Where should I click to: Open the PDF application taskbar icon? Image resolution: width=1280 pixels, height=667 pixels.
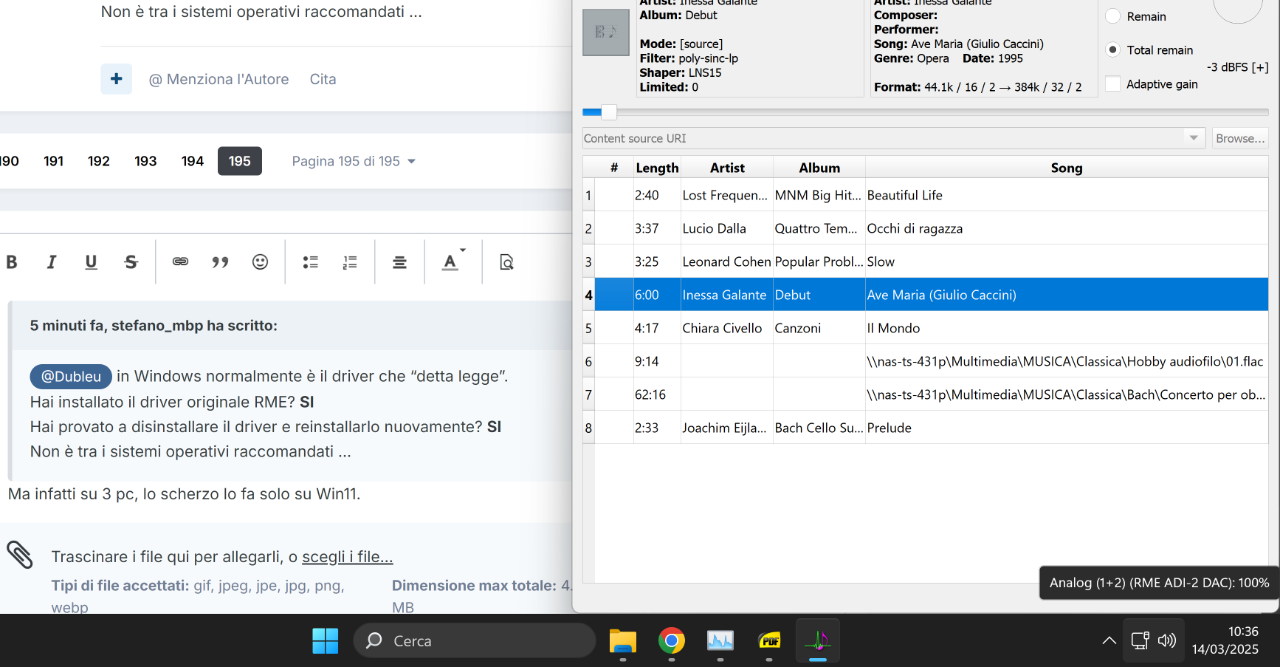tap(769, 640)
